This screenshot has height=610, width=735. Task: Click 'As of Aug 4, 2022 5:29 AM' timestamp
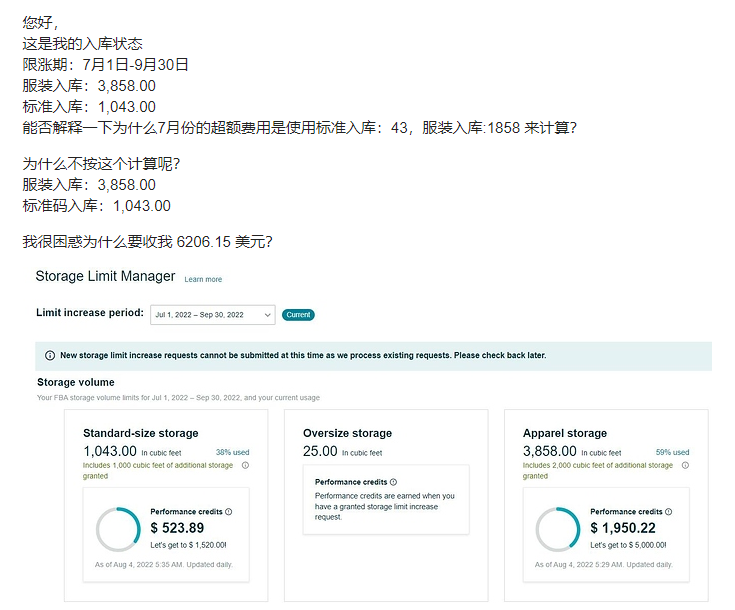coord(604,565)
